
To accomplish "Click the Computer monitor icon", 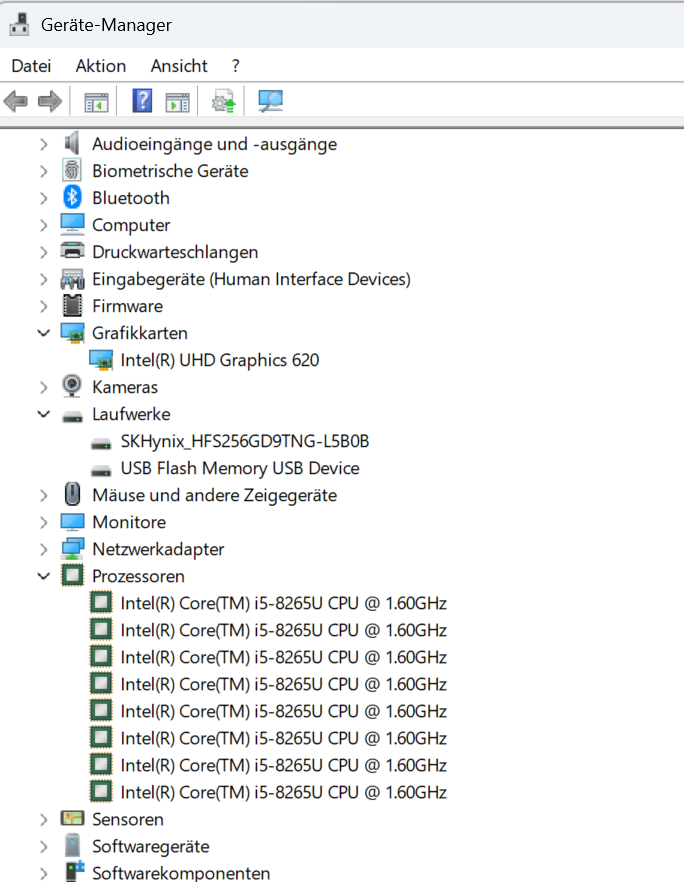I will (x=73, y=224).
